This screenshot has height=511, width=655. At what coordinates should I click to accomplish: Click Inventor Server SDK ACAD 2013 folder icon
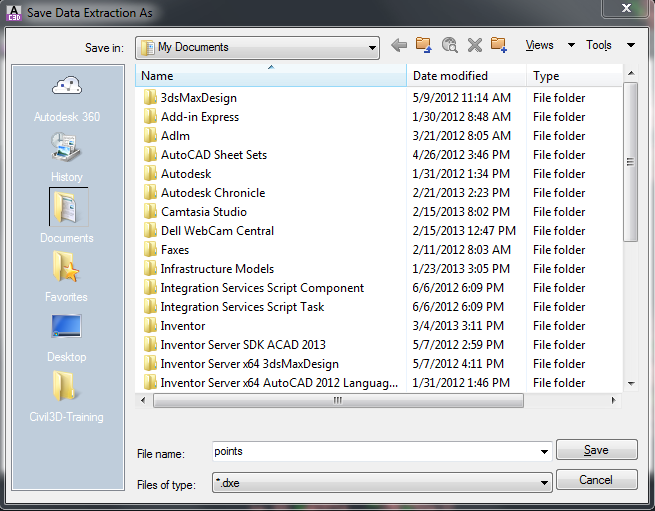tap(150, 345)
